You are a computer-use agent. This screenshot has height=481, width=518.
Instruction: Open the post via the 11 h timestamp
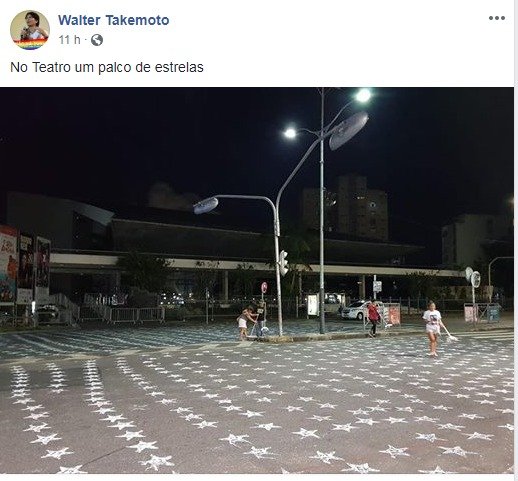click(x=69, y=40)
